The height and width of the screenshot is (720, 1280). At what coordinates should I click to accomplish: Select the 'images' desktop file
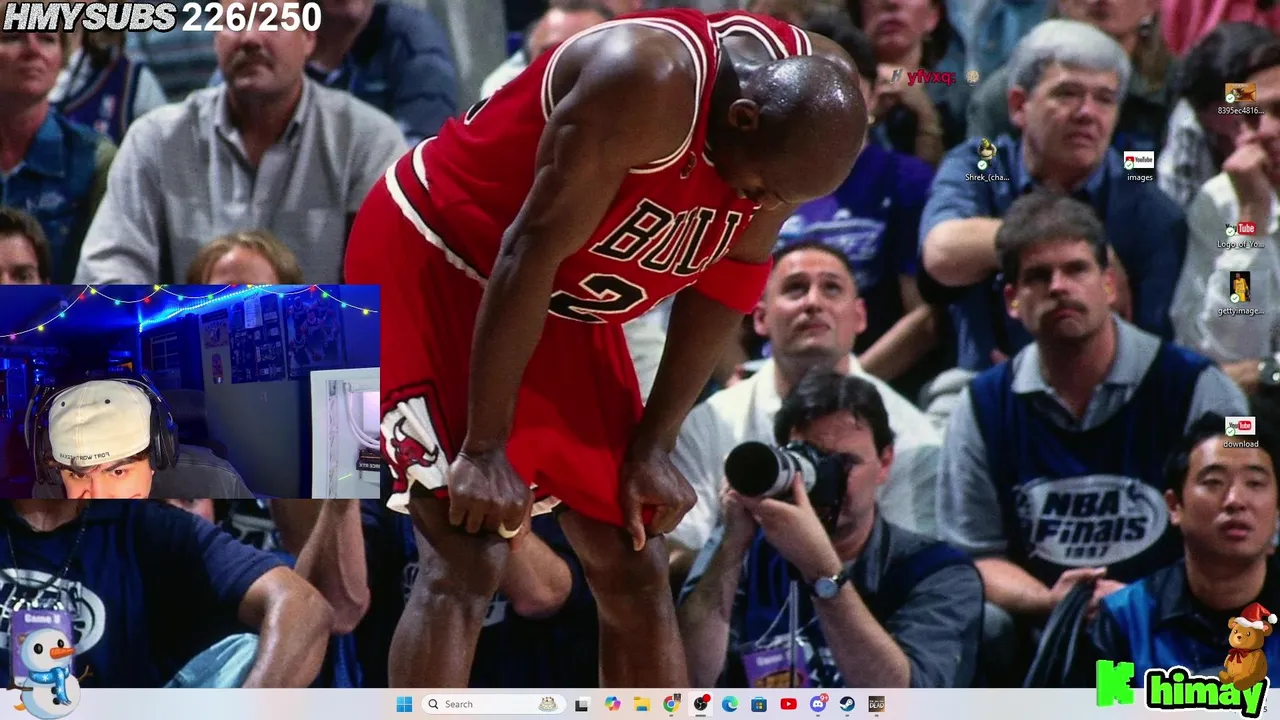[1139, 166]
